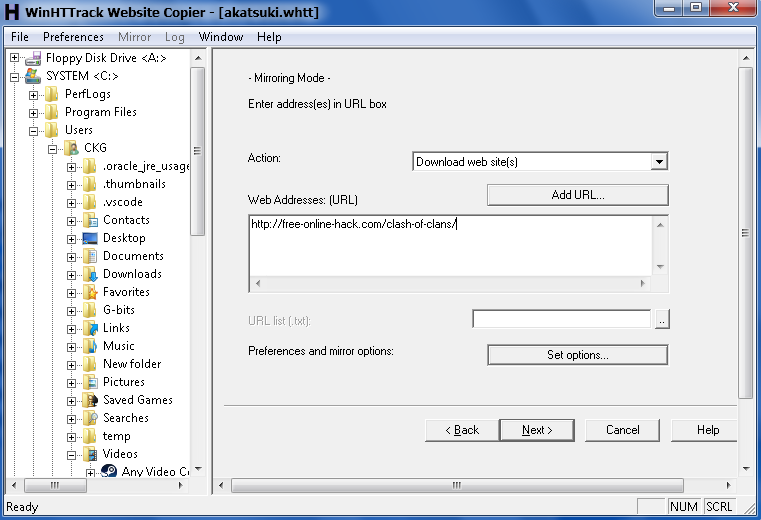The image size is (761, 520).
Task: Click the Links folder icon
Action: [x=90, y=328]
